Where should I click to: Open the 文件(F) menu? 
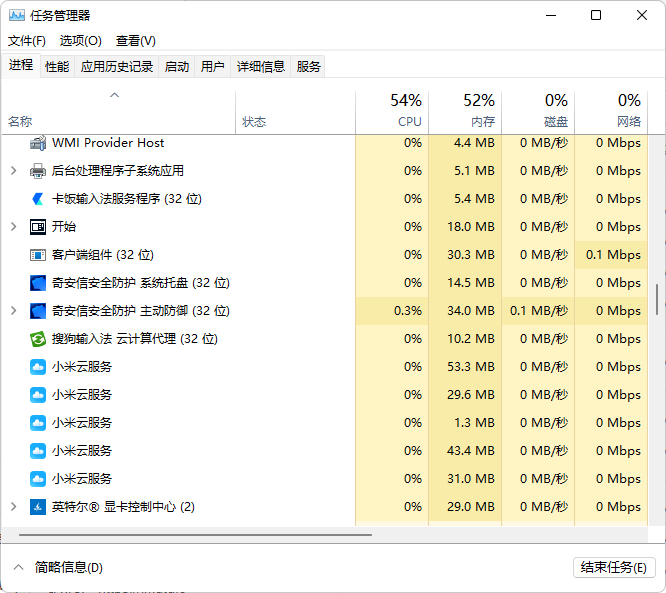pos(27,41)
